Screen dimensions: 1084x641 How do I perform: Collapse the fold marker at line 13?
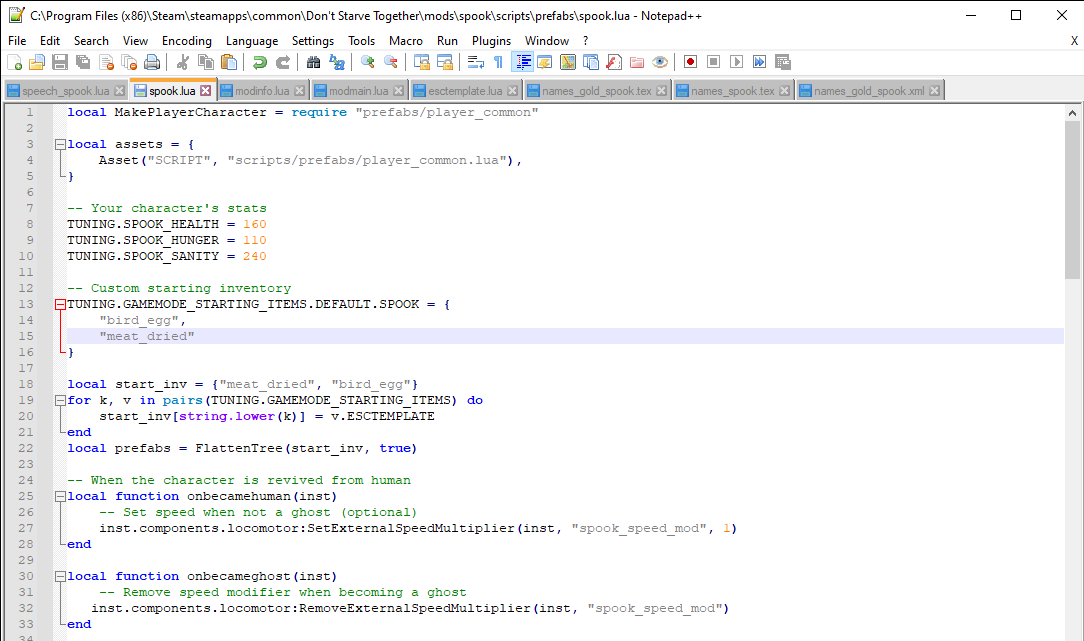[60, 305]
